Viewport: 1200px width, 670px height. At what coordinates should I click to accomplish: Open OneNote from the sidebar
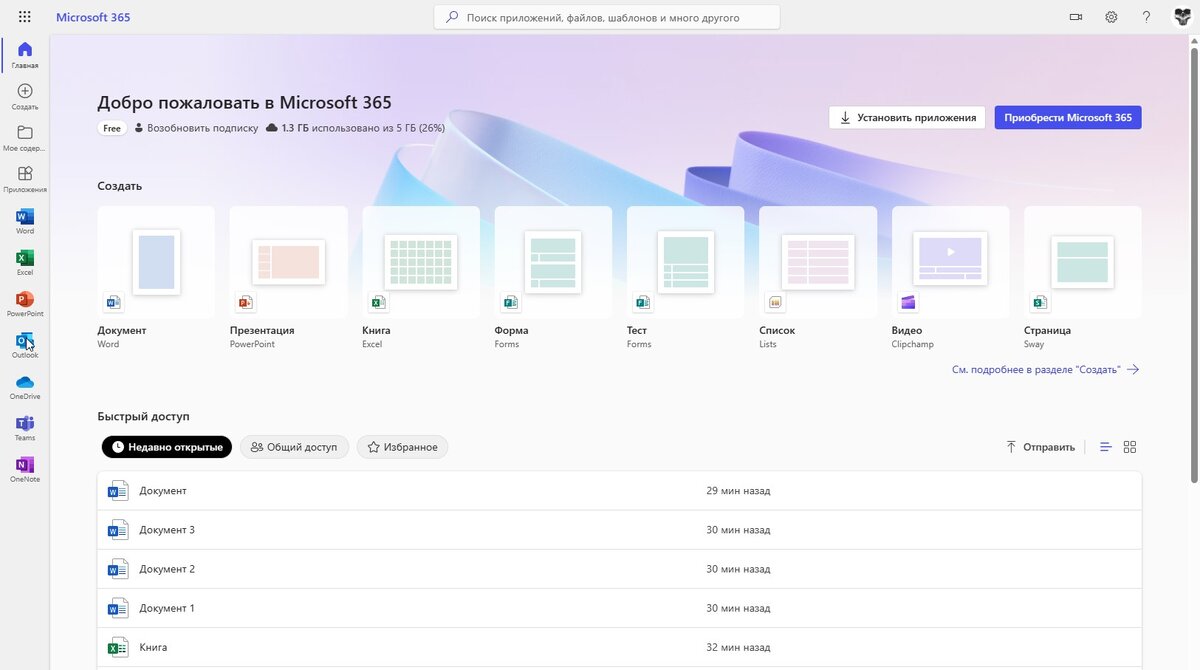coord(25,470)
